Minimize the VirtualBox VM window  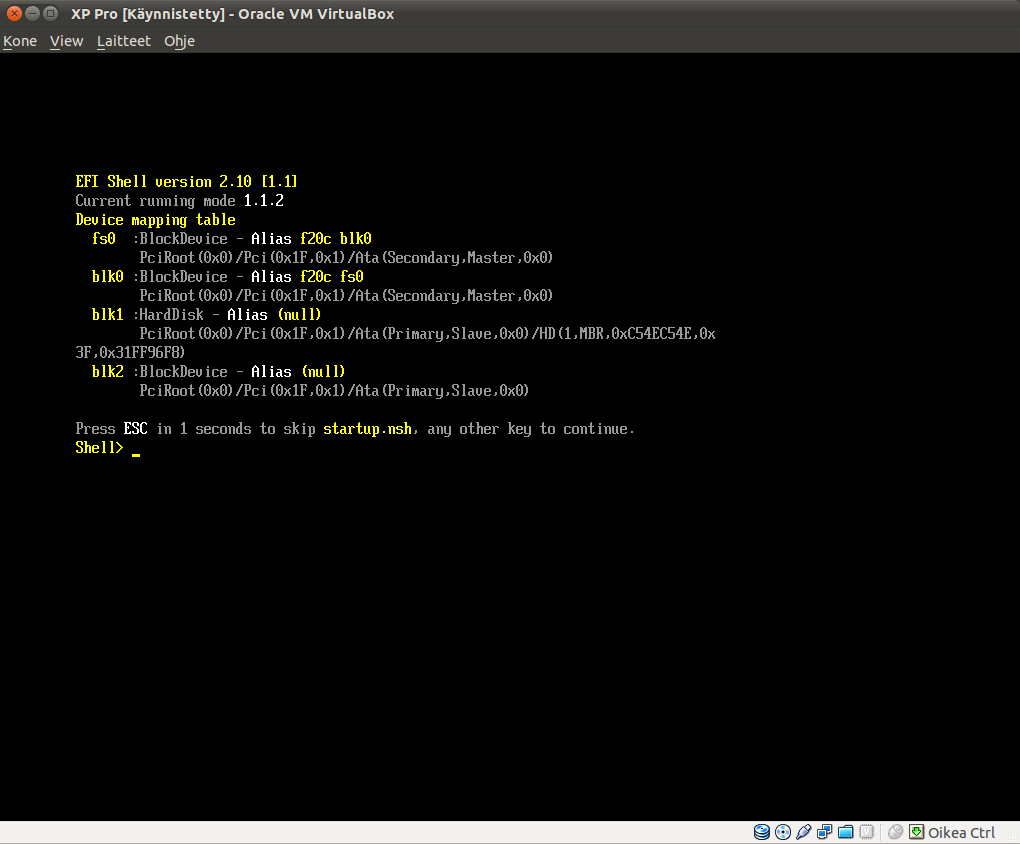click(x=32, y=13)
